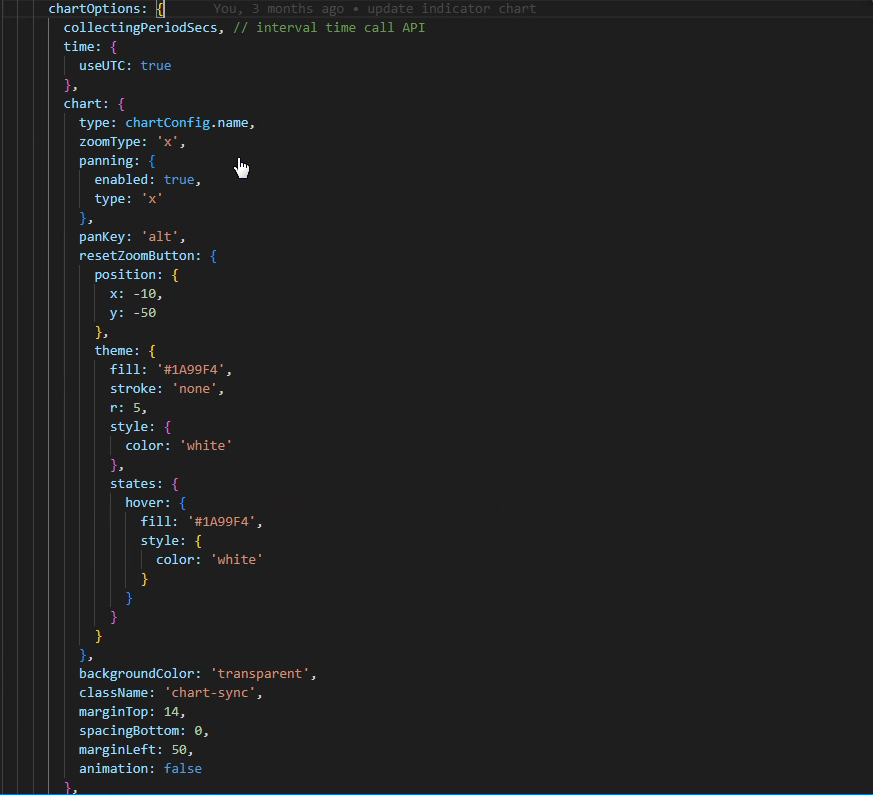This screenshot has height=795, width=873.
Task: Click the zoomType property
Action: click(x=109, y=141)
